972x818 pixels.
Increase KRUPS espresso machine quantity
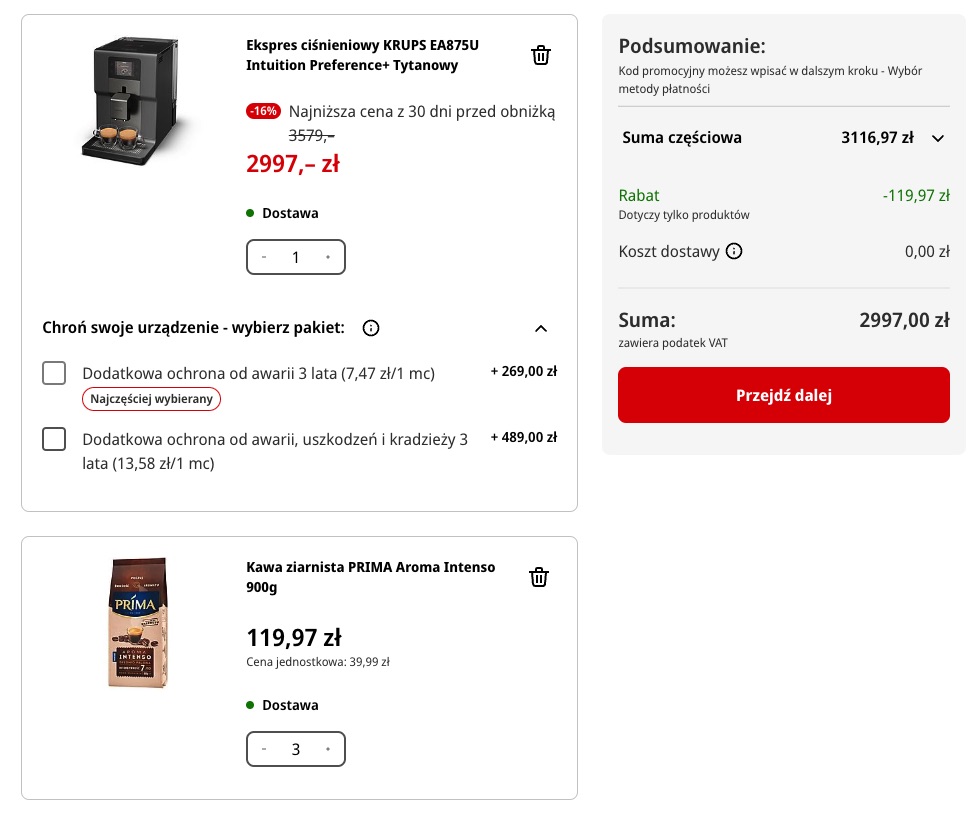pos(328,257)
